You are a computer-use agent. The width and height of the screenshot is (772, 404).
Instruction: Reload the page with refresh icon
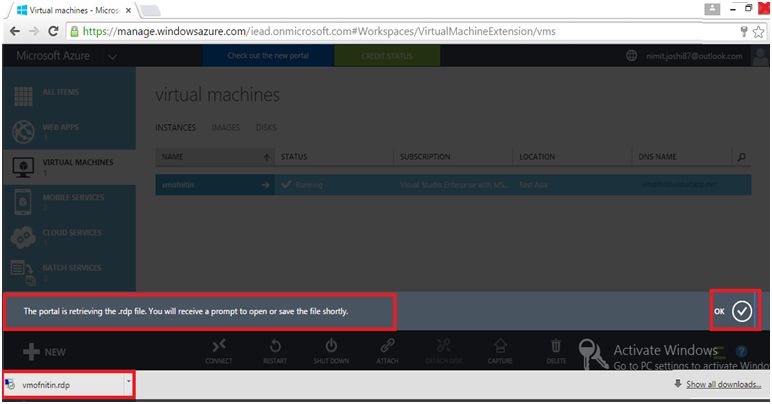(53, 31)
